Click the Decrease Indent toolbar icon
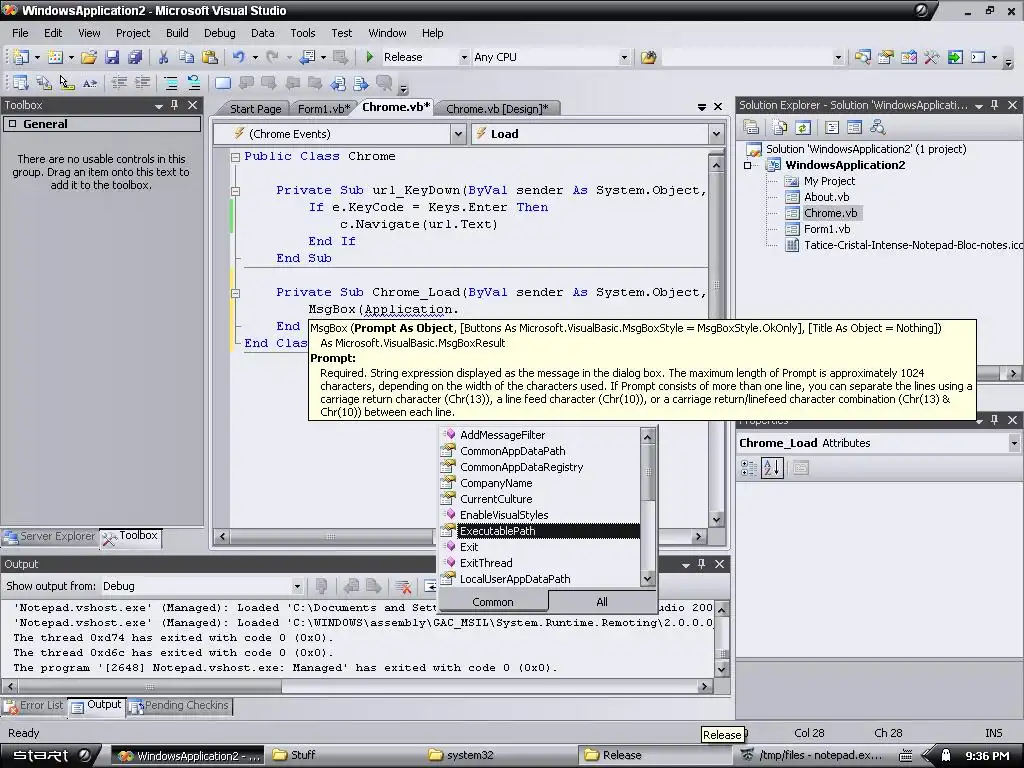 [119, 83]
